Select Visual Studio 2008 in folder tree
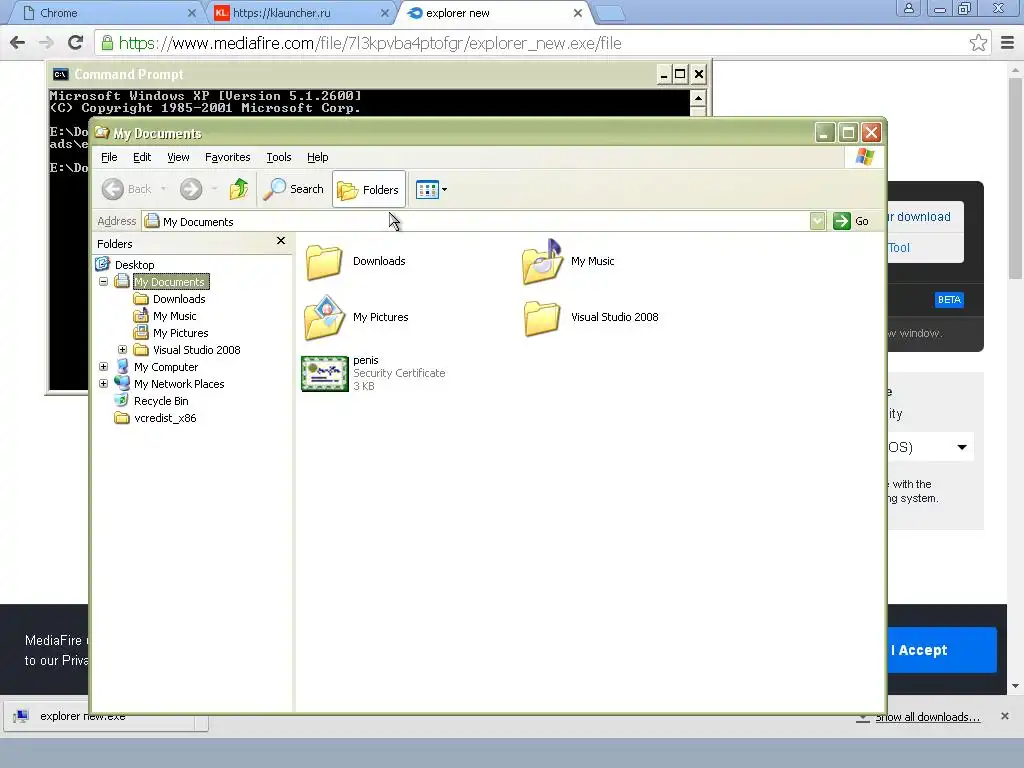This screenshot has width=1024, height=768. 197,350
